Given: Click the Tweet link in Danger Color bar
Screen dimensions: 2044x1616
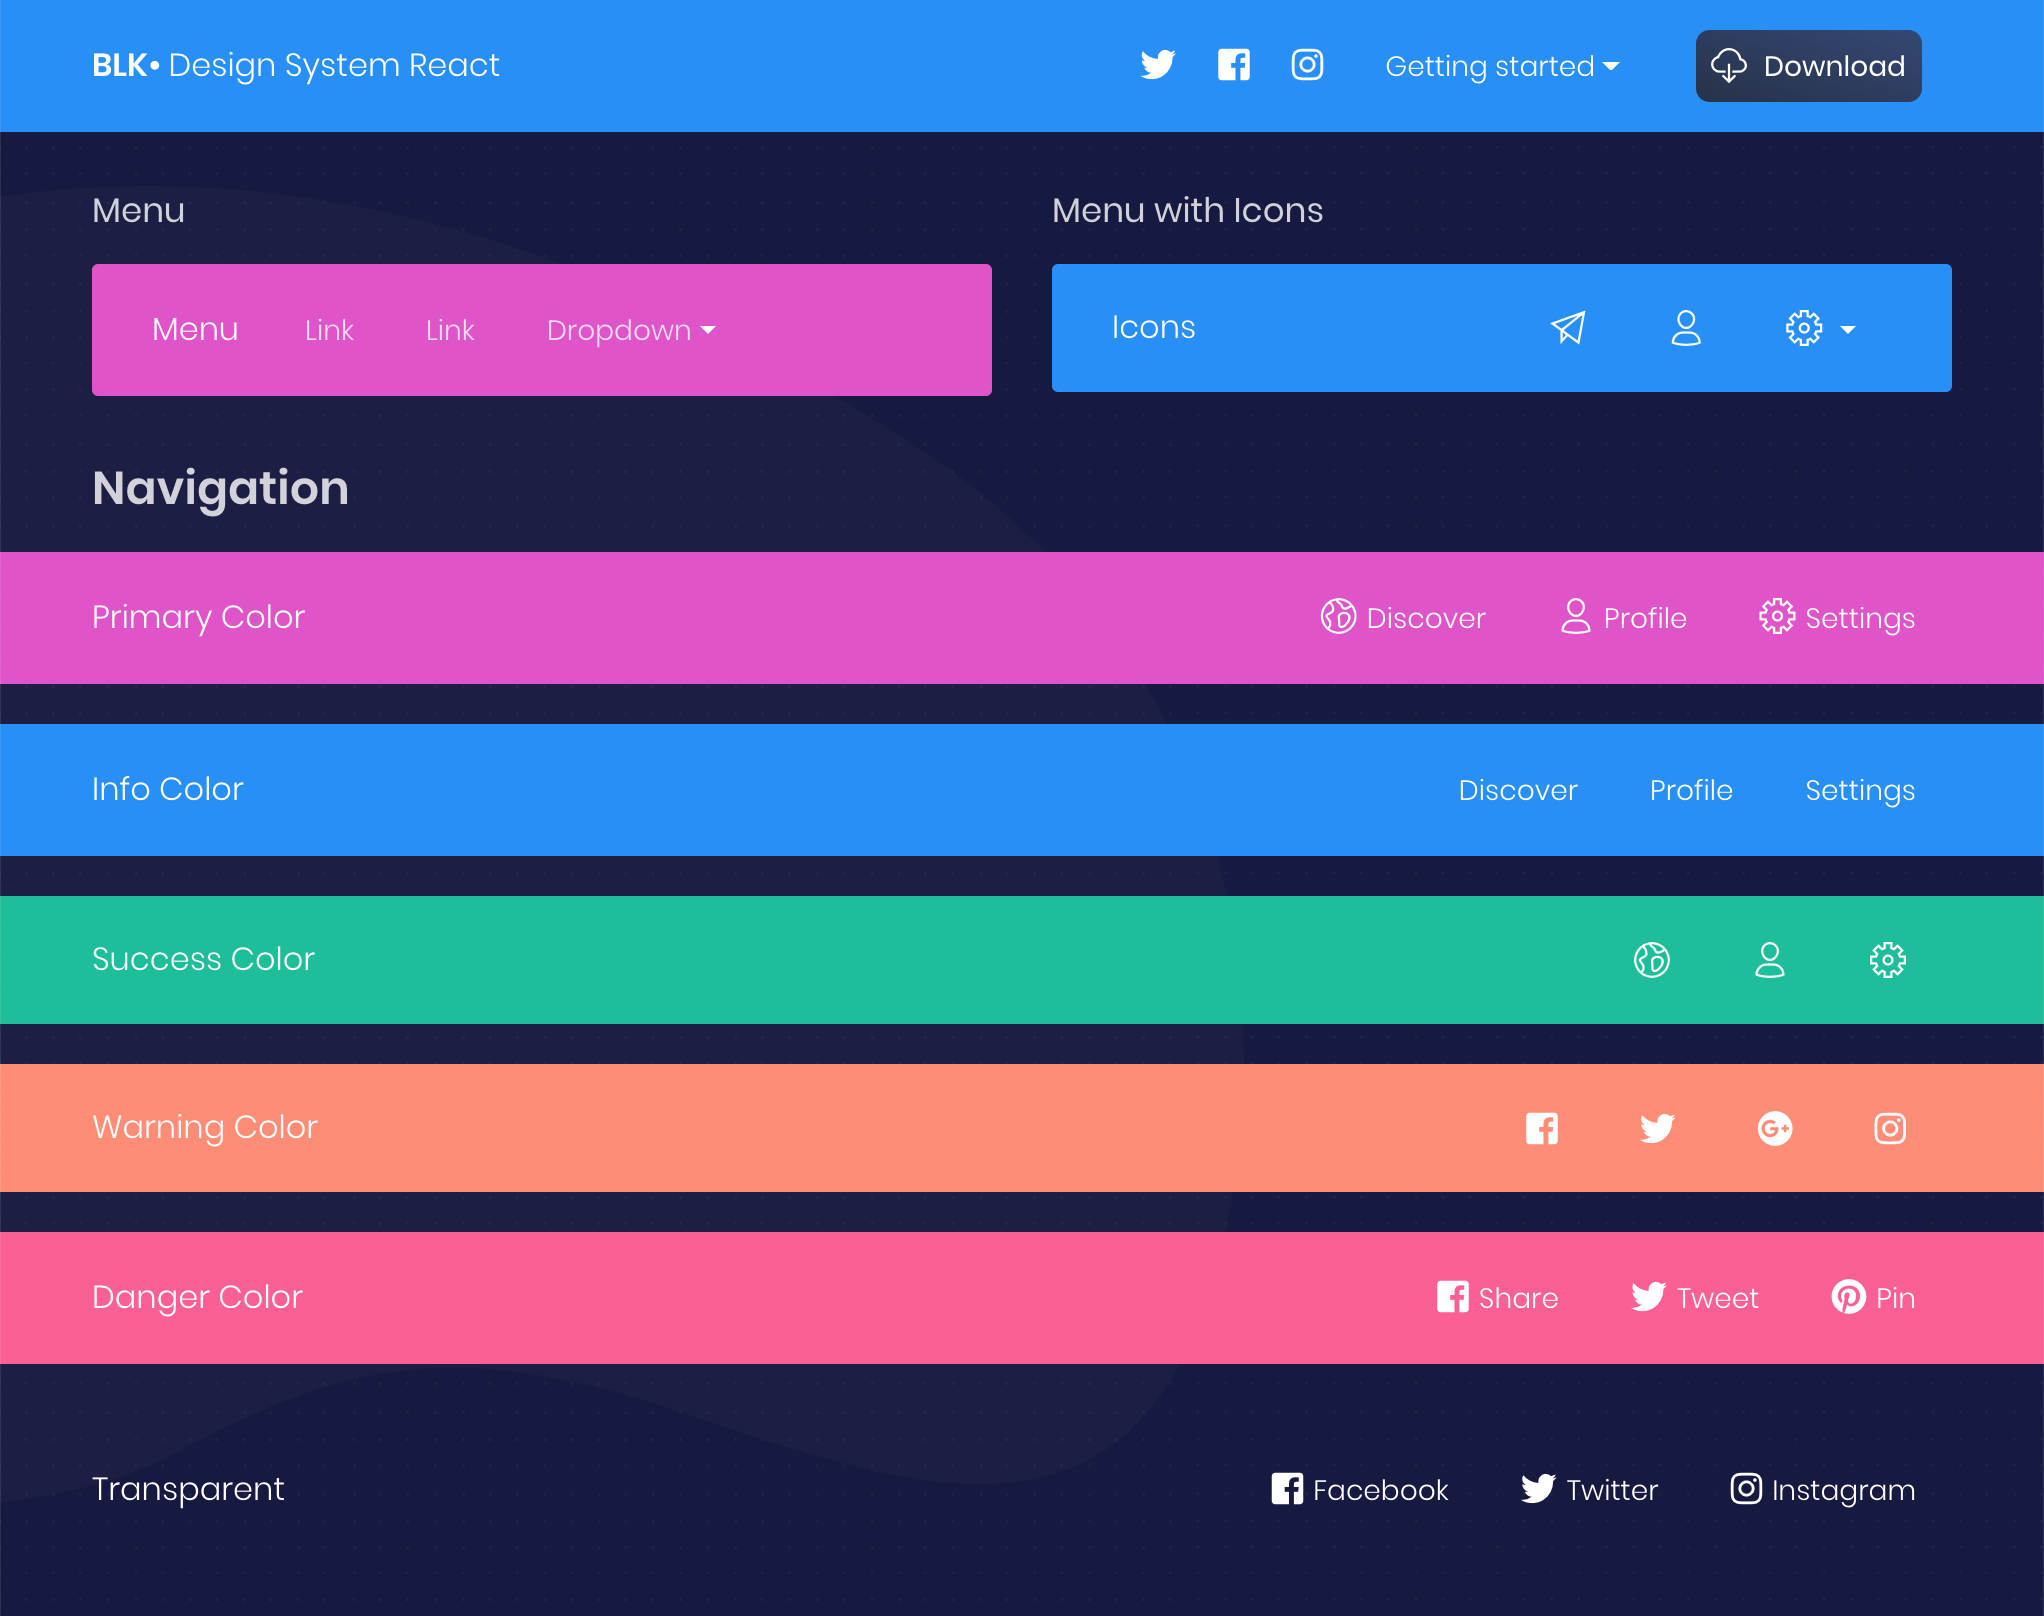Looking at the screenshot, I should (1695, 1298).
